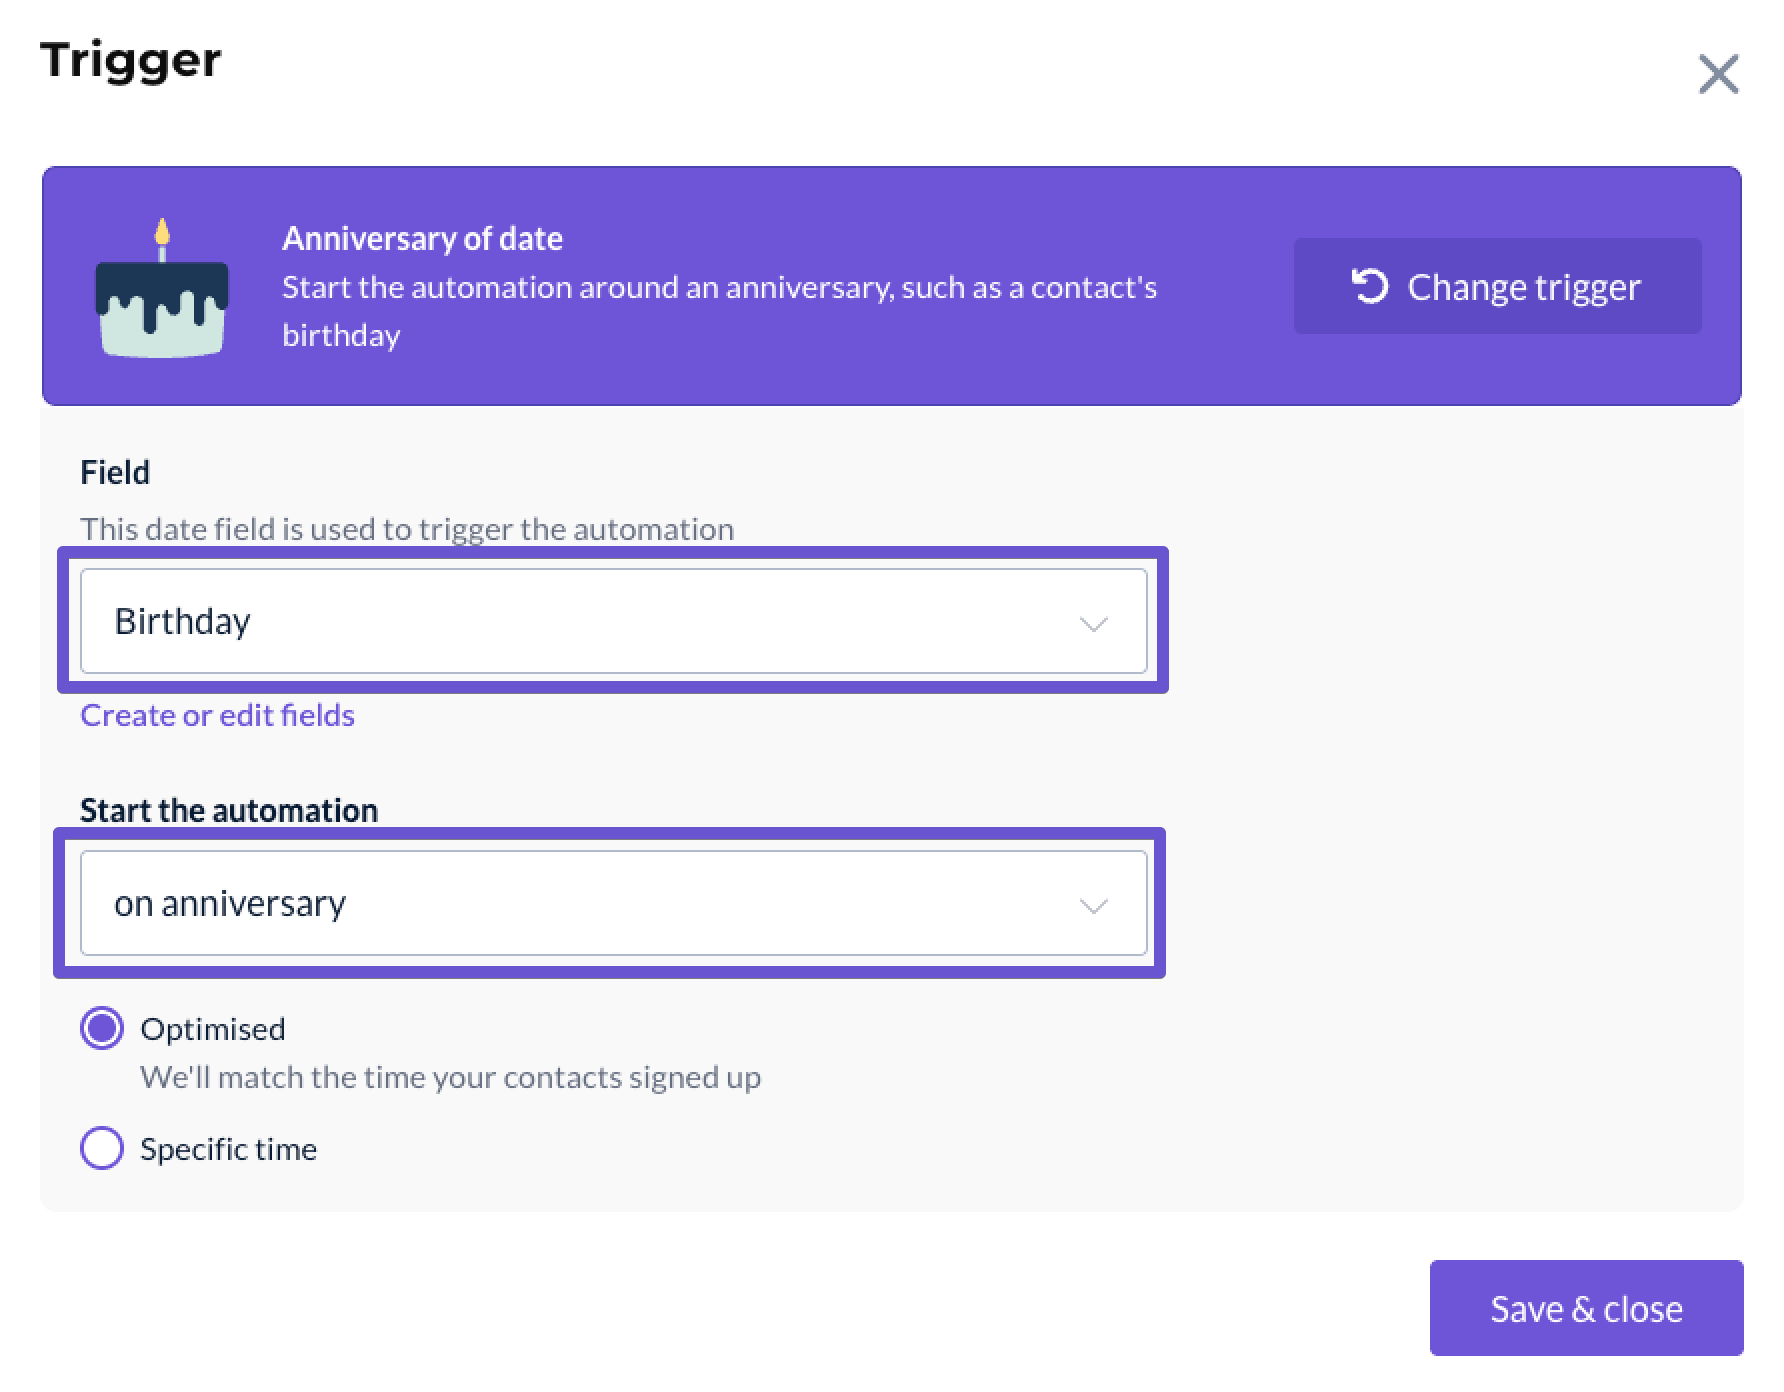Select the Specific time radio button
This screenshot has width=1784, height=1392.
click(102, 1148)
